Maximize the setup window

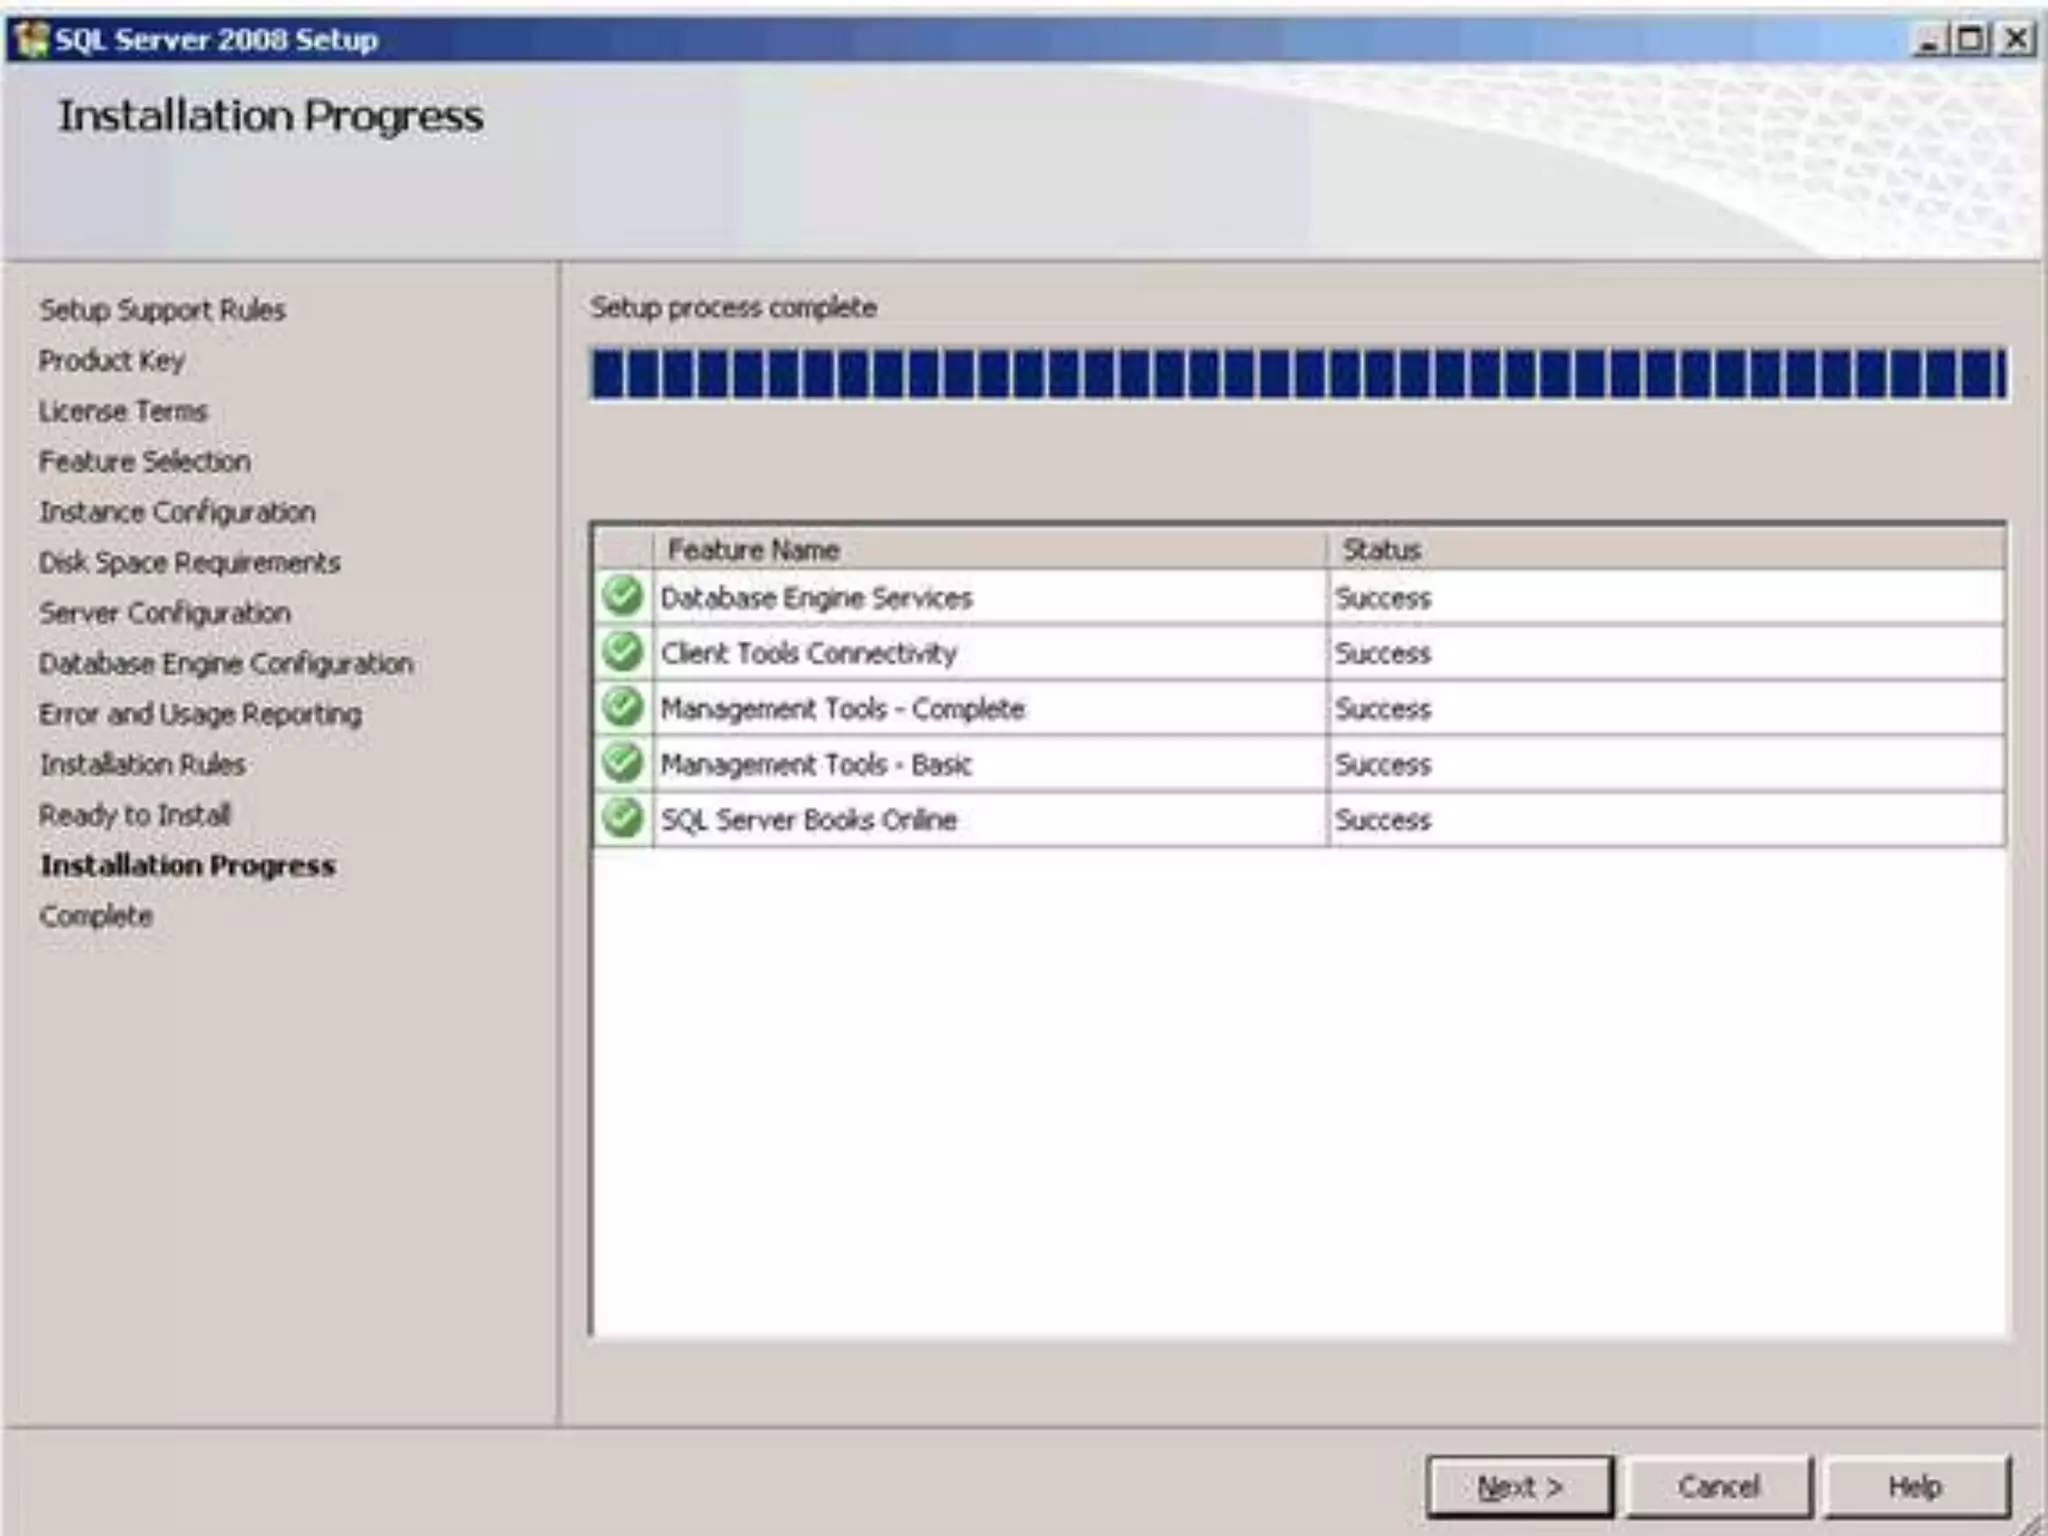point(1971,40)
